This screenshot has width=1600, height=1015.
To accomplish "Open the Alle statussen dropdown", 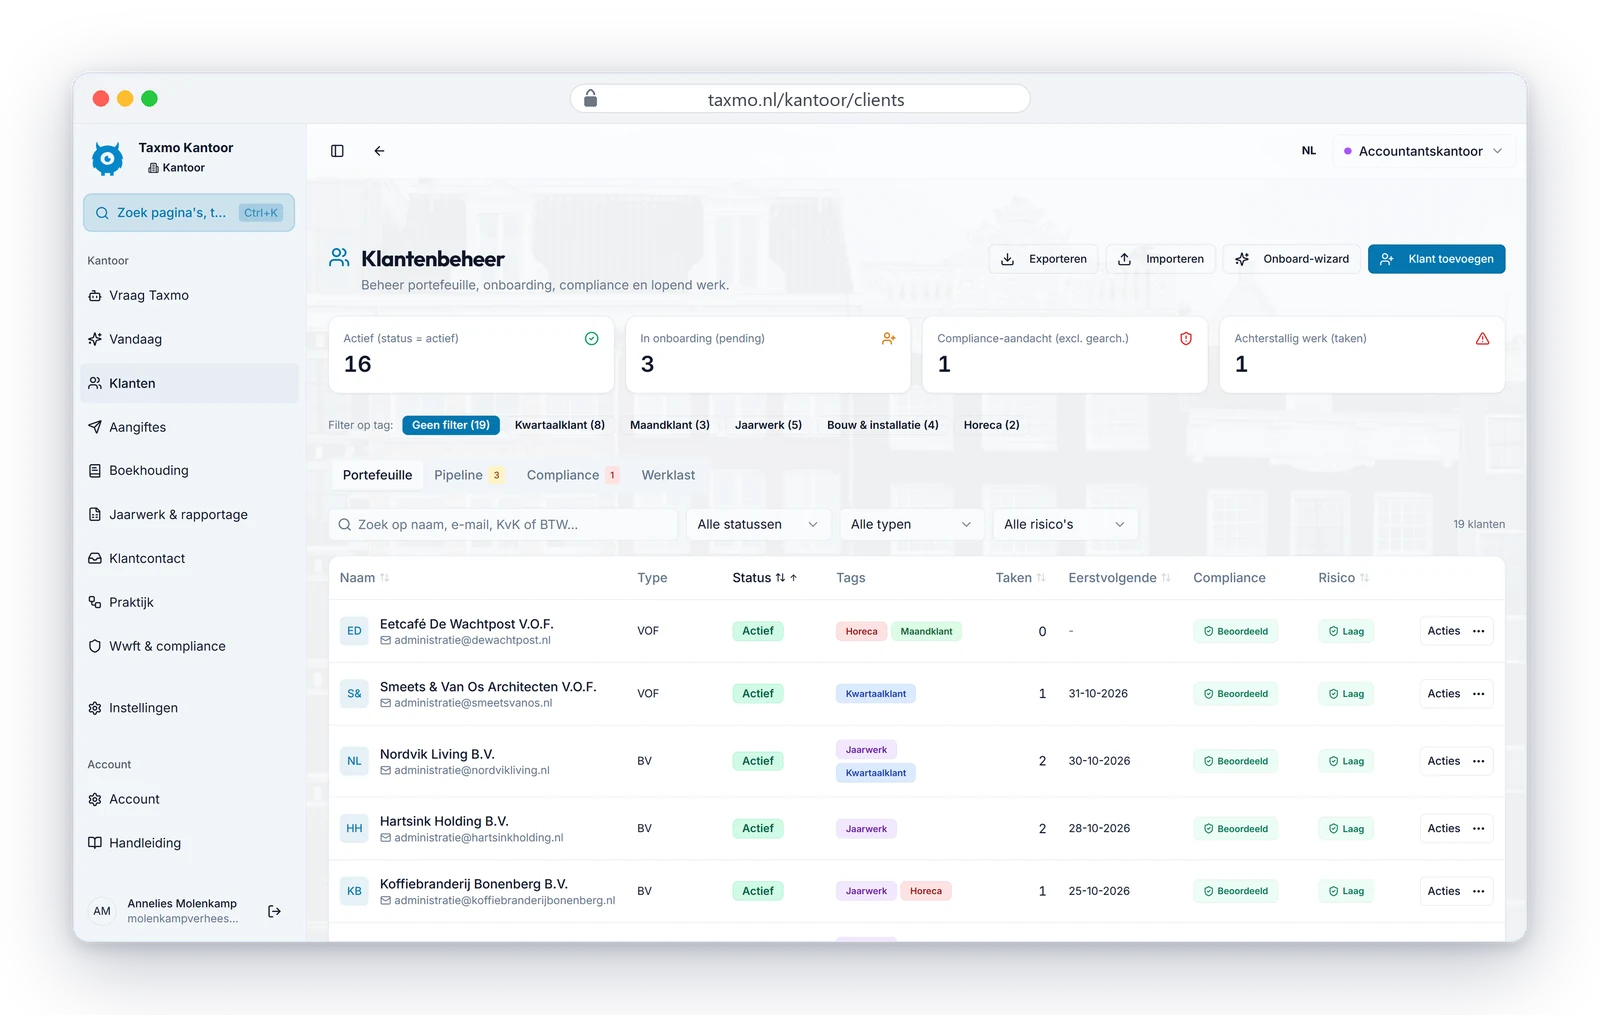I will pos(758,525).
